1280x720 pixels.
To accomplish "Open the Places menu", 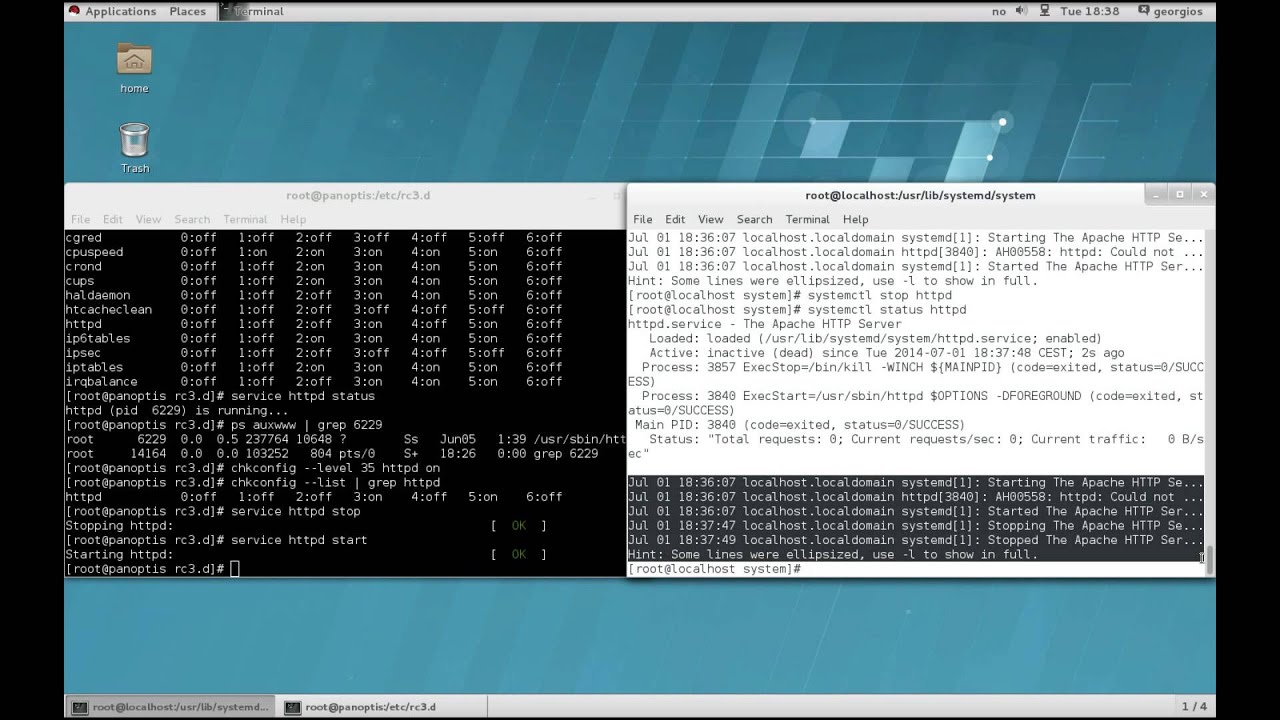I will pyautogui.click(x=187, y=11).
